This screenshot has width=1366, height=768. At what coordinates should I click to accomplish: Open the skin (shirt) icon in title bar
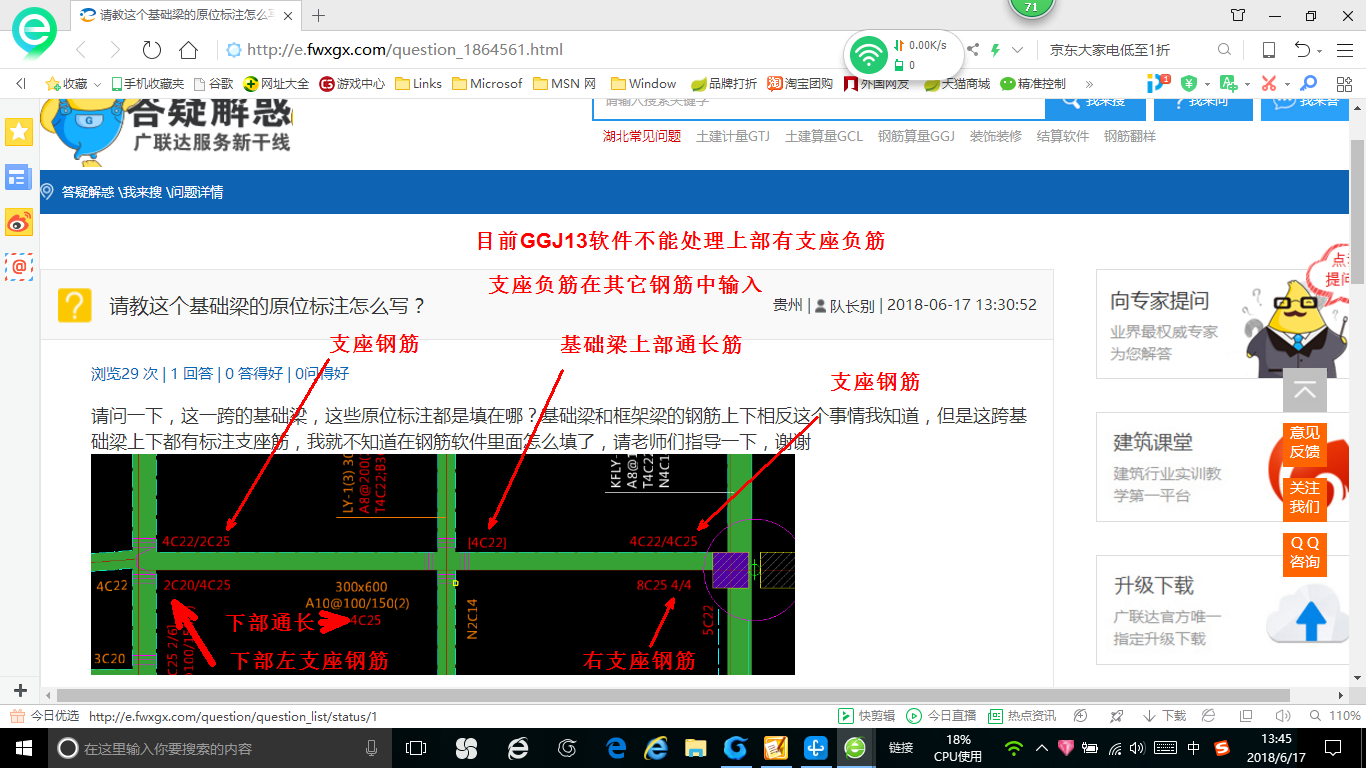coord(1238,15)
